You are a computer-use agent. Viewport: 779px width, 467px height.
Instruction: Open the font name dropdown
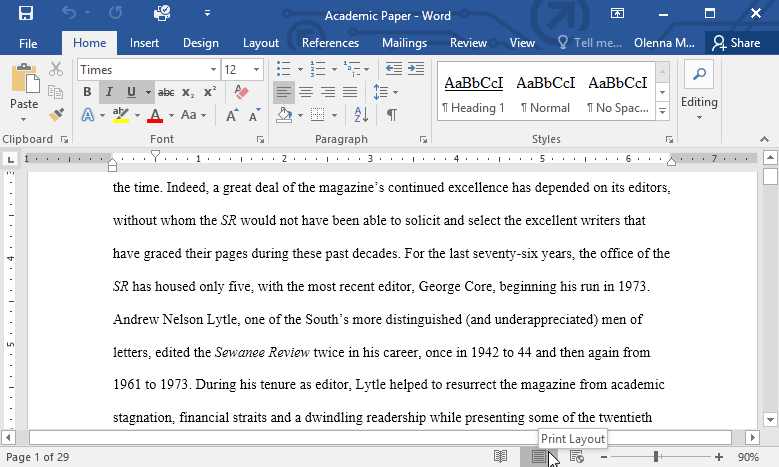(213, 70)
